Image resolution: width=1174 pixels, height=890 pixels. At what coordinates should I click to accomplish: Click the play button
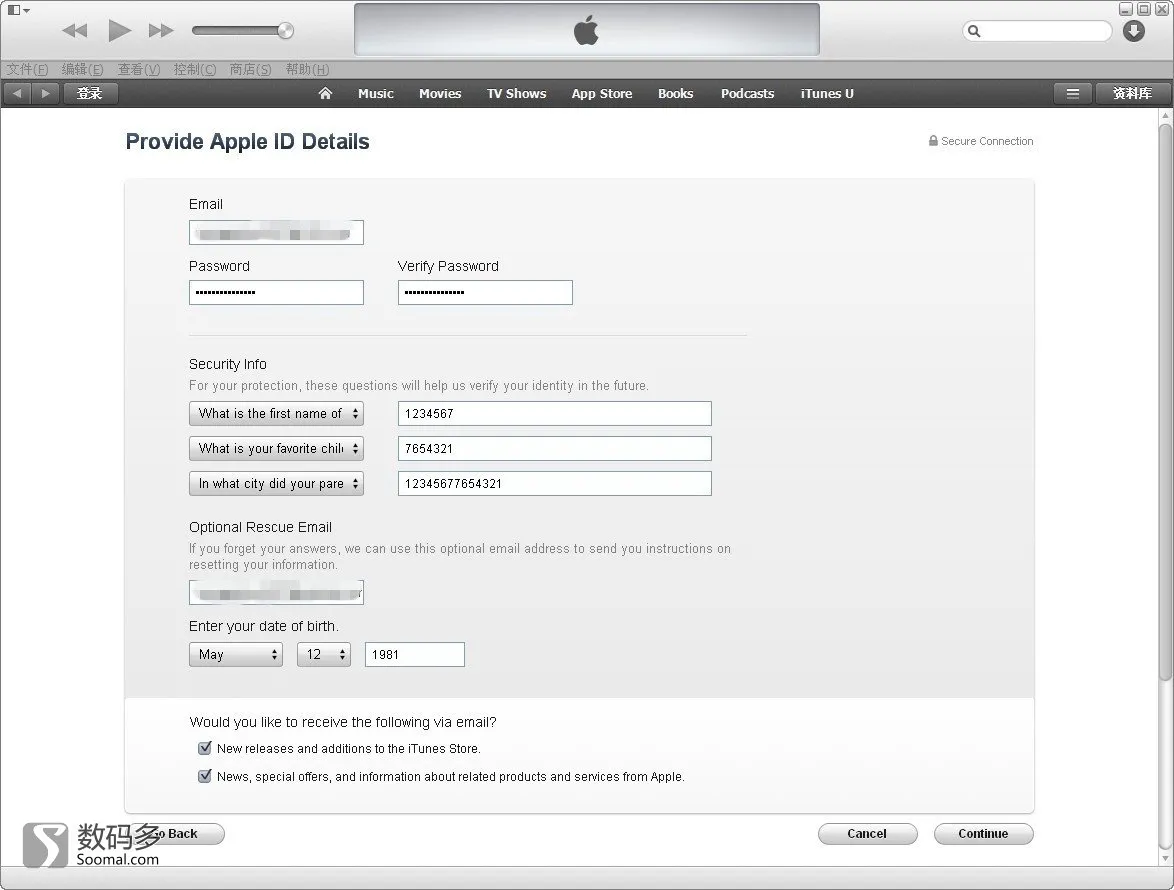click(119, 31)
